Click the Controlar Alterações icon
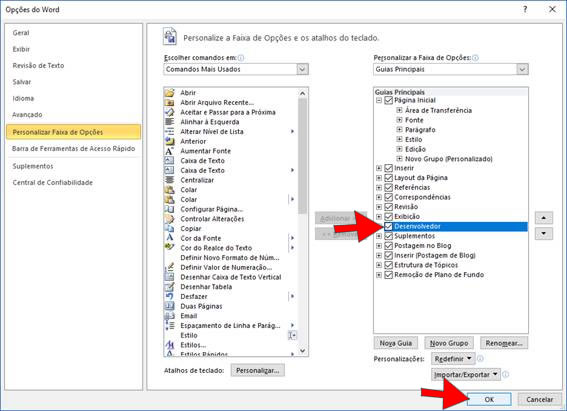 coord(169,219)
